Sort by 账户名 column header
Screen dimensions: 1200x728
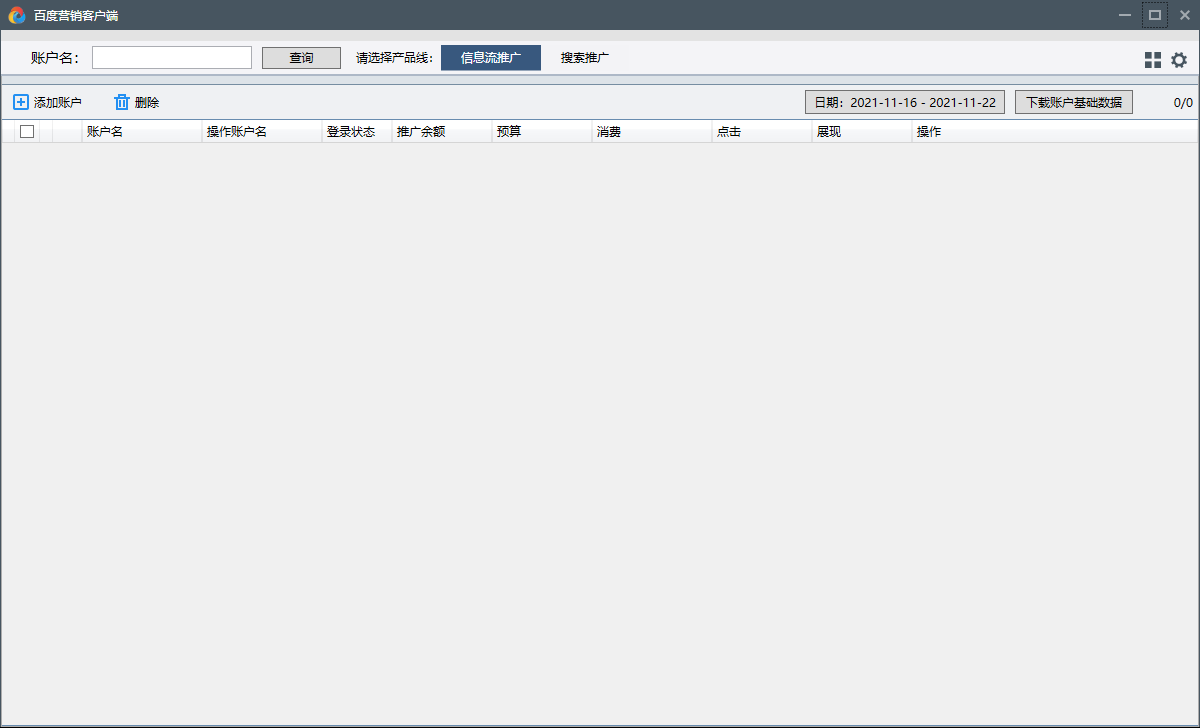tap(105, 131)
